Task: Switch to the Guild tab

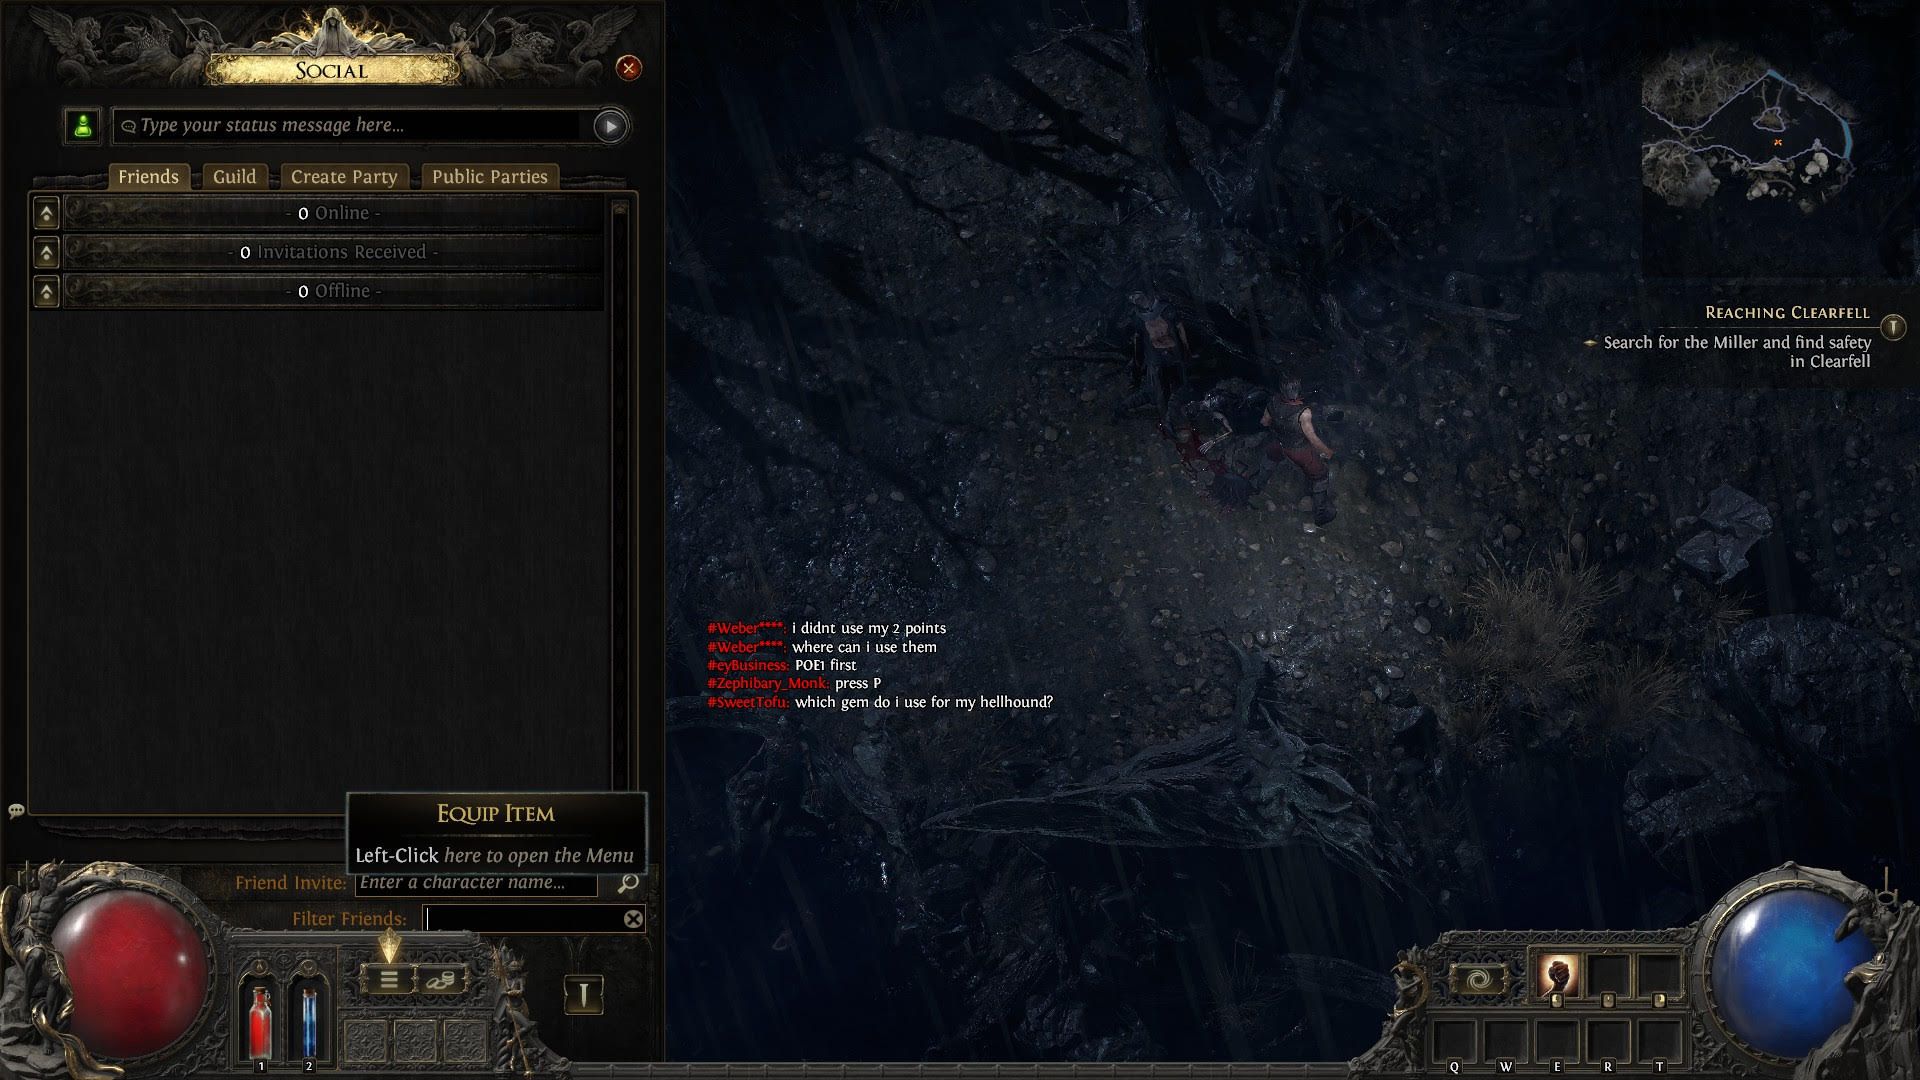Action: [x=235, y=175]
